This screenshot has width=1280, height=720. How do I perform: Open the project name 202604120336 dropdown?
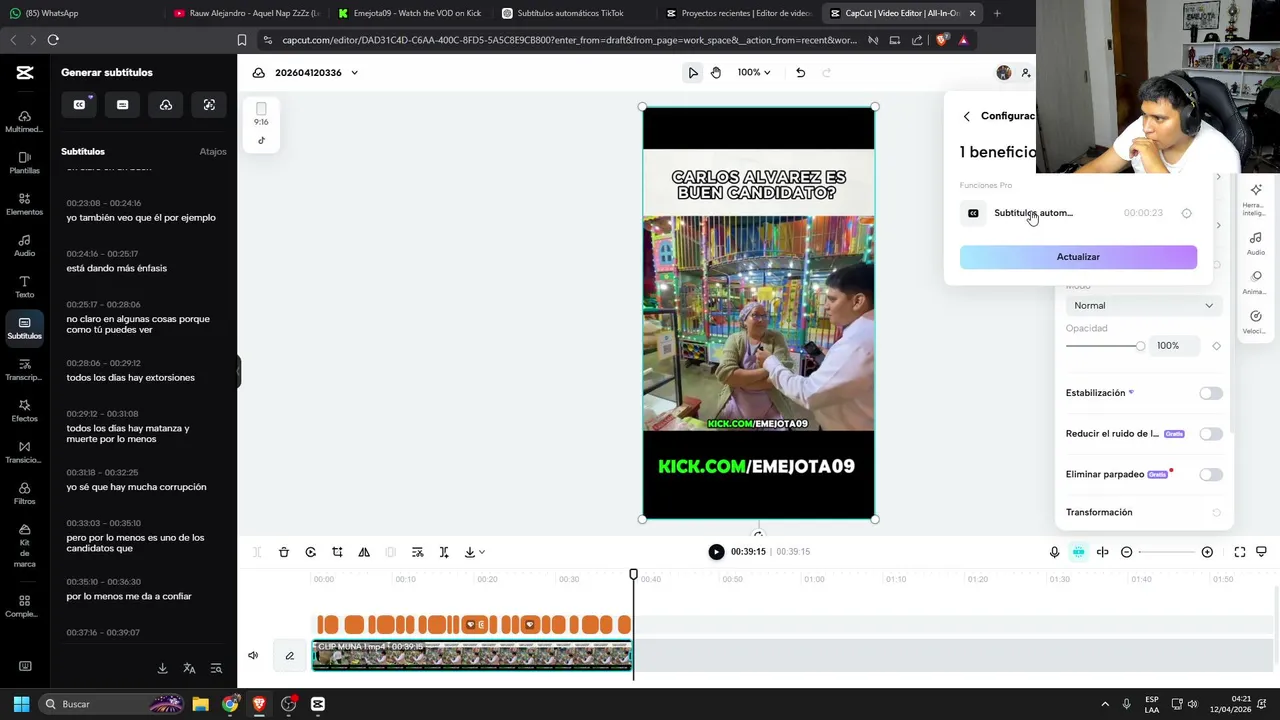pos(316,72)
